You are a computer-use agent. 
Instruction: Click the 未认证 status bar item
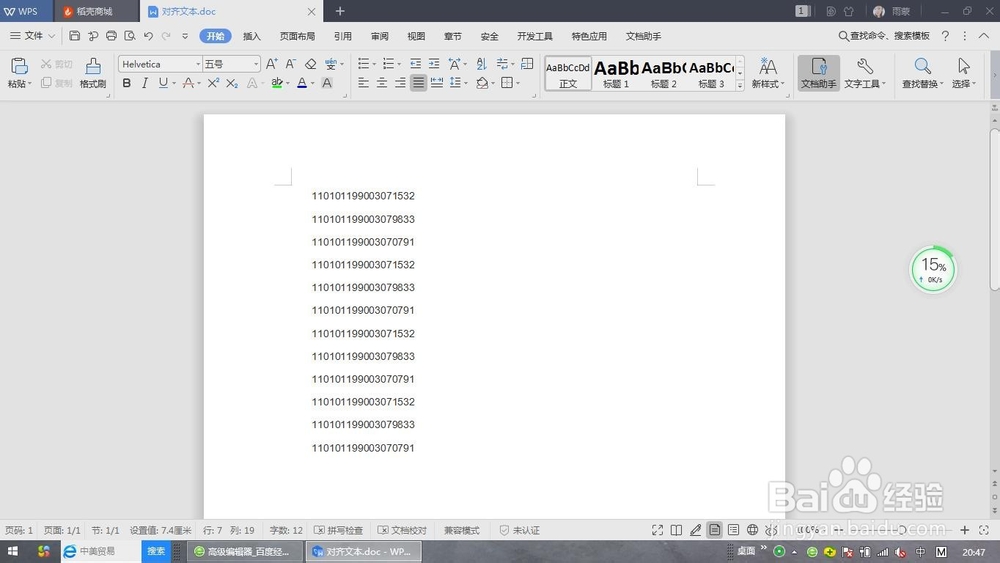(x=519, y=530)
